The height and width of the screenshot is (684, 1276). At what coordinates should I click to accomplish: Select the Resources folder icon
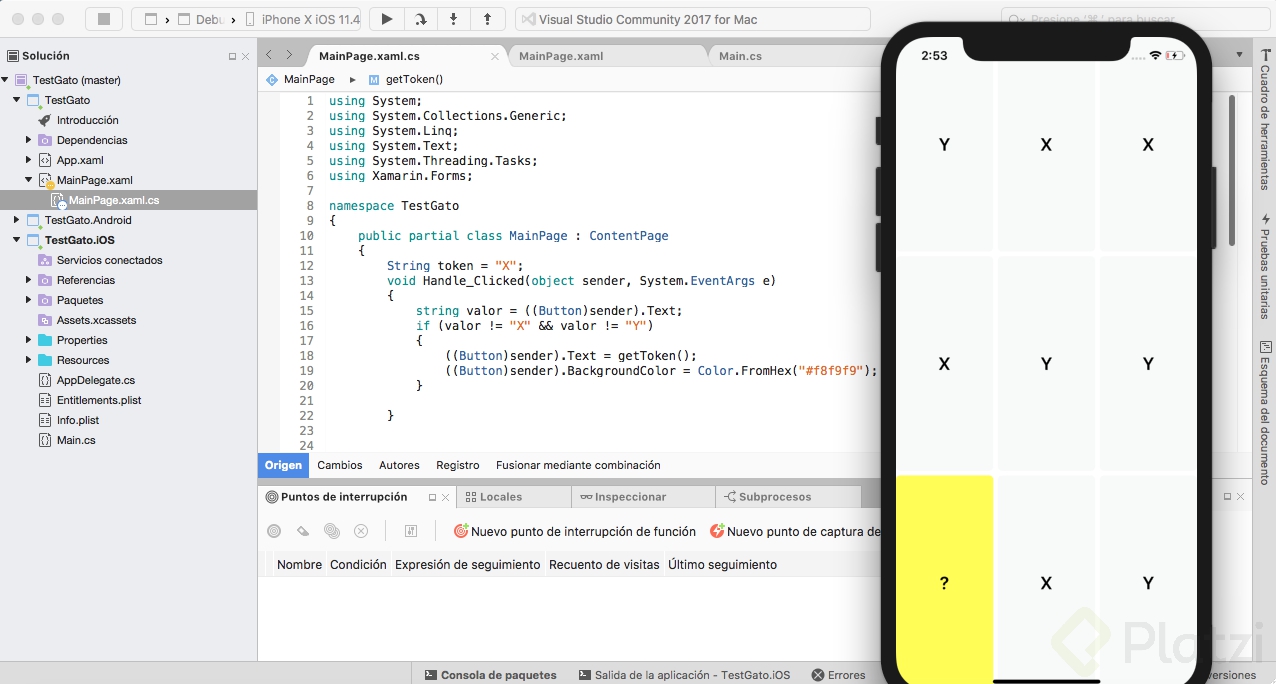[45, 360]
